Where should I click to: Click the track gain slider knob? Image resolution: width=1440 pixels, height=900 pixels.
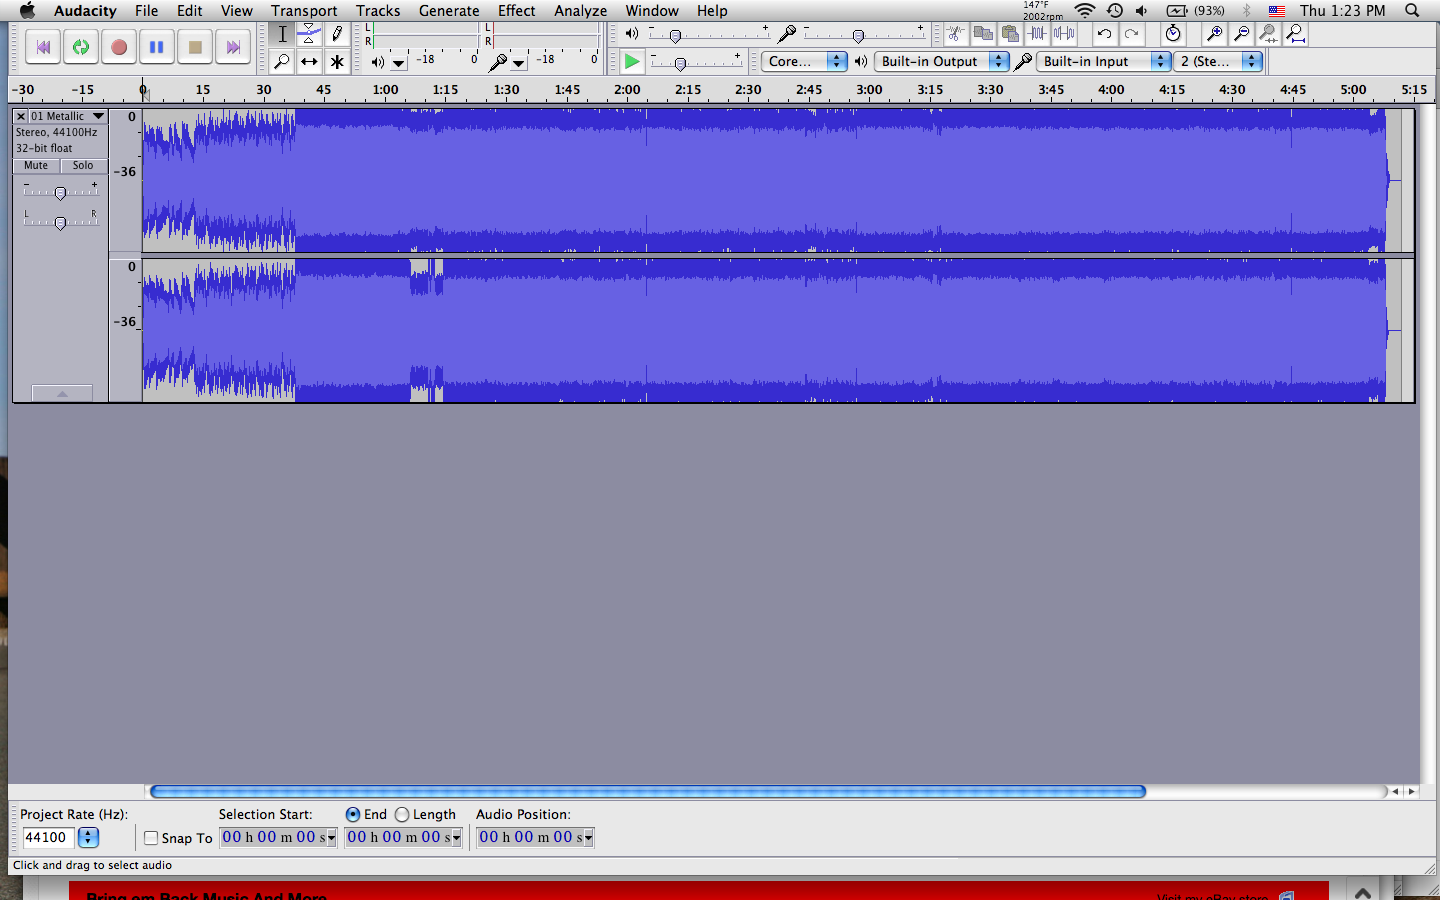pyautogui.click(x=60, y=193)
